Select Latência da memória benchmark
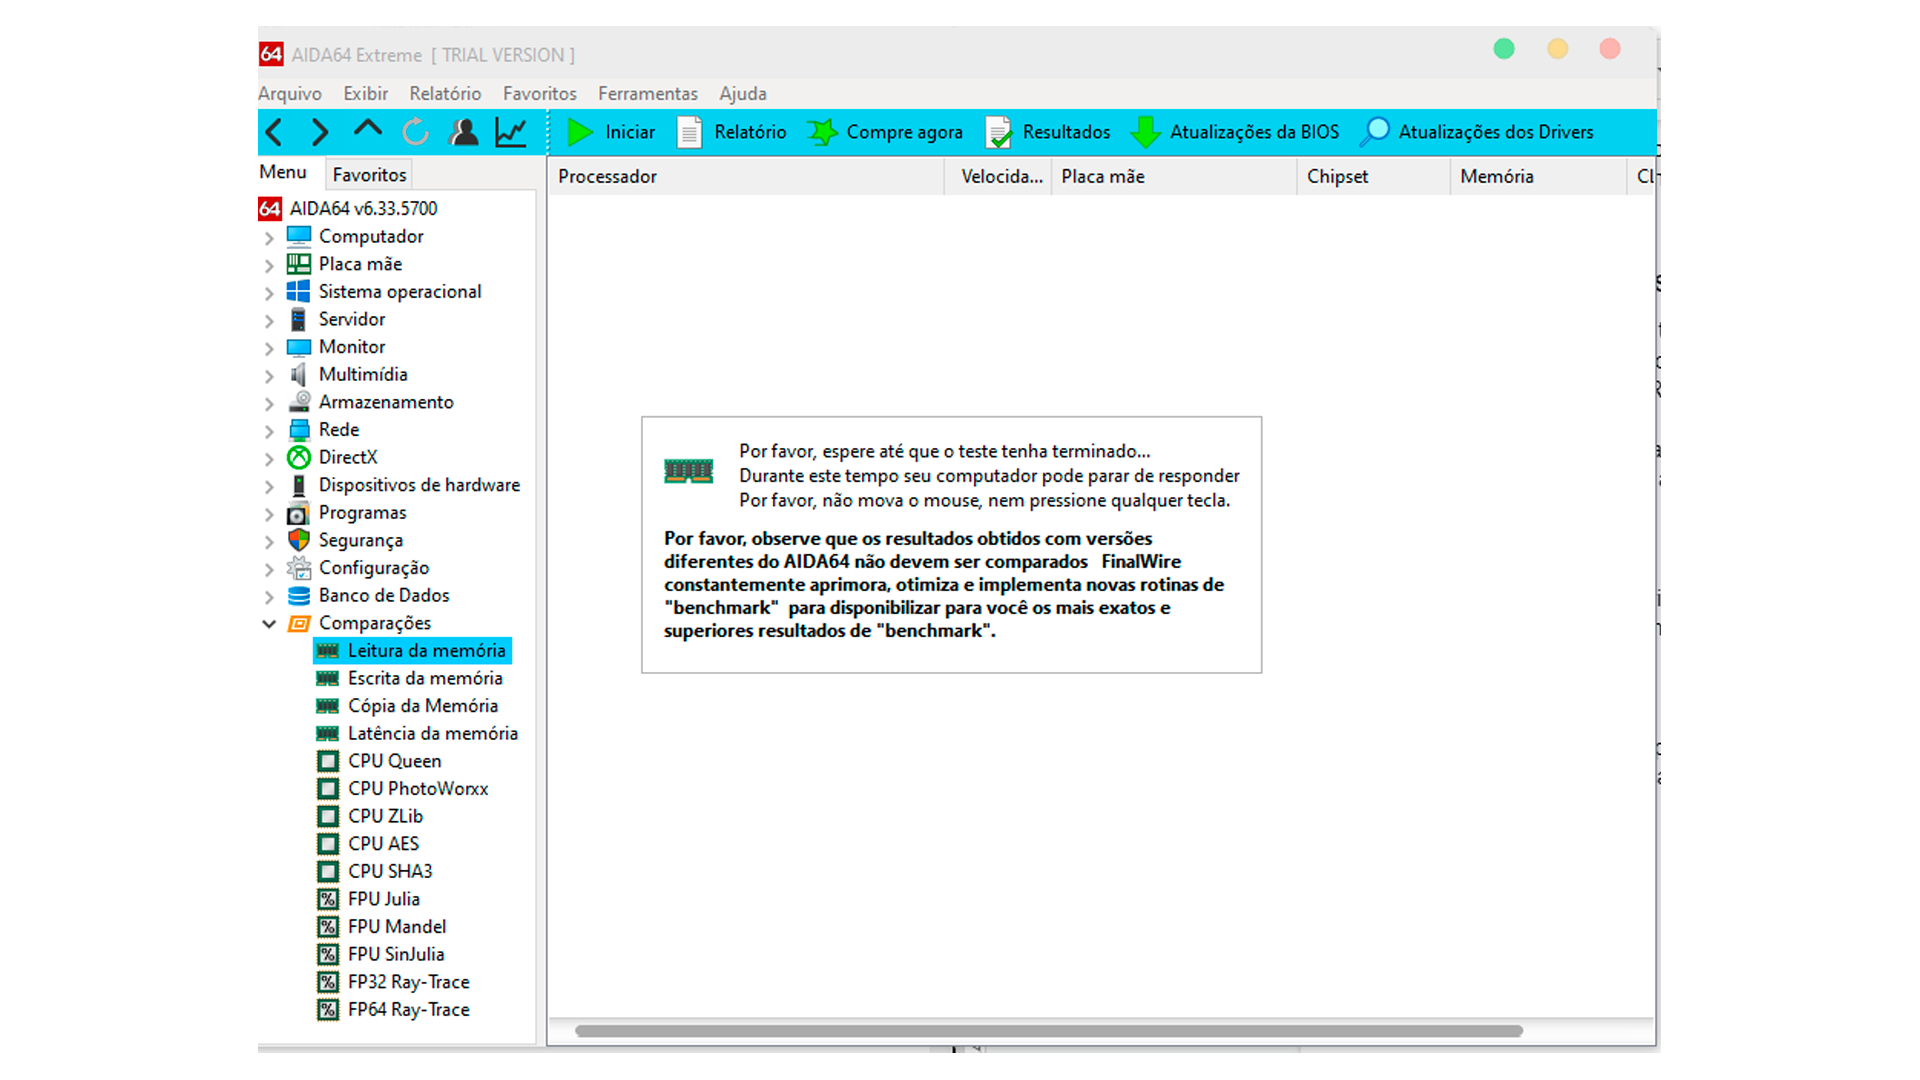This screenshot has height=1080, width=1920. tap(418, 733)
